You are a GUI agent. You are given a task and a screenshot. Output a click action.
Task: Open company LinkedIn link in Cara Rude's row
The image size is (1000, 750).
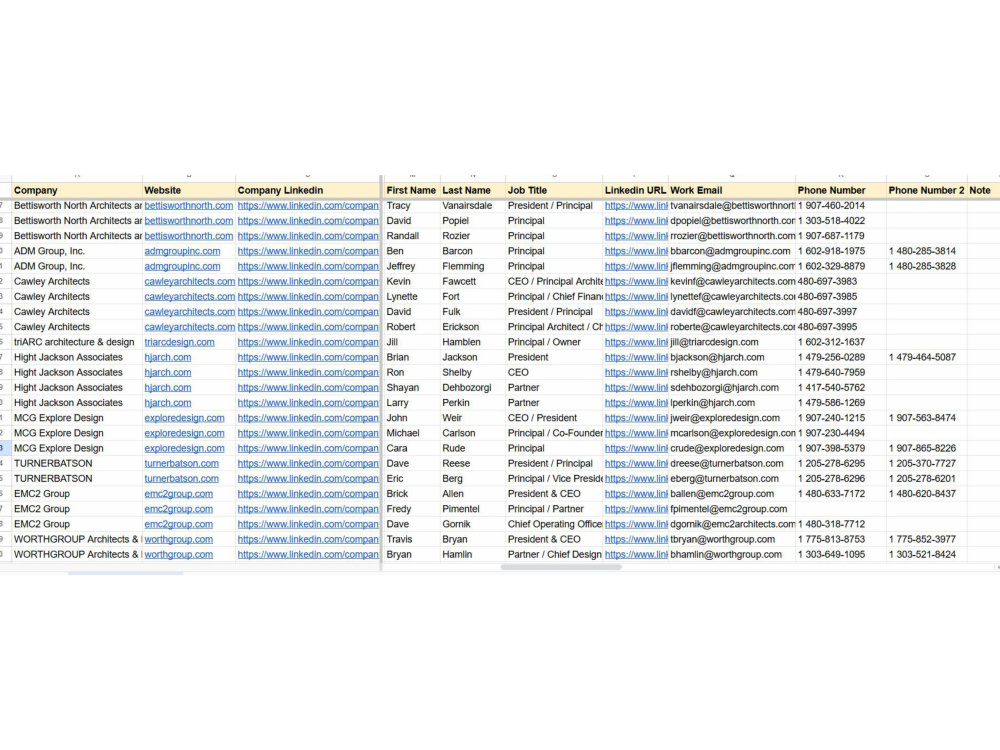pyautogui.click(x=308, y=448)
